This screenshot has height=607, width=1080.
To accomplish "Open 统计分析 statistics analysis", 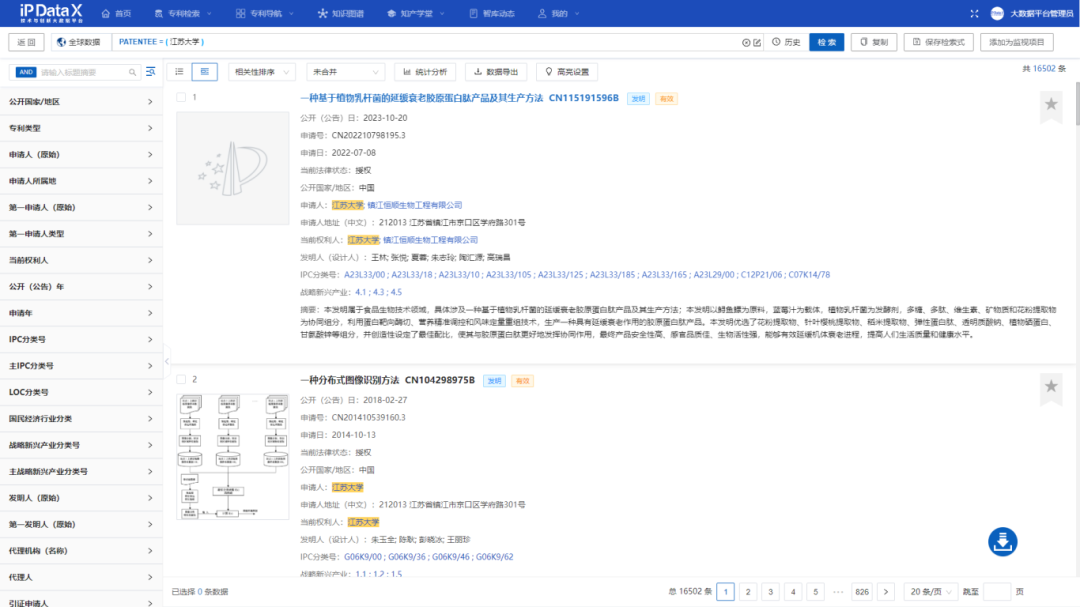I will [x=425, y=72].
